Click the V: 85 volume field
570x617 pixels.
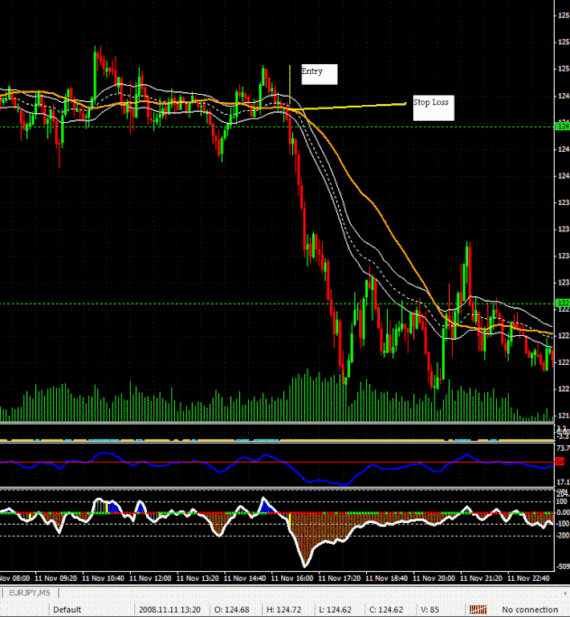pyautogui.click(x=430, y=610)
